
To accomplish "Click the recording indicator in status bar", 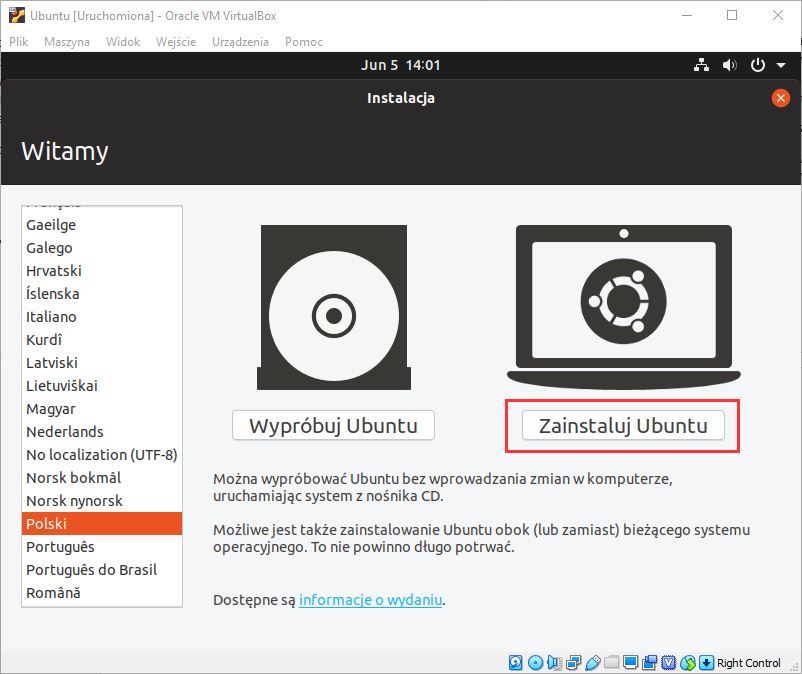I will (x=650, y=663).
